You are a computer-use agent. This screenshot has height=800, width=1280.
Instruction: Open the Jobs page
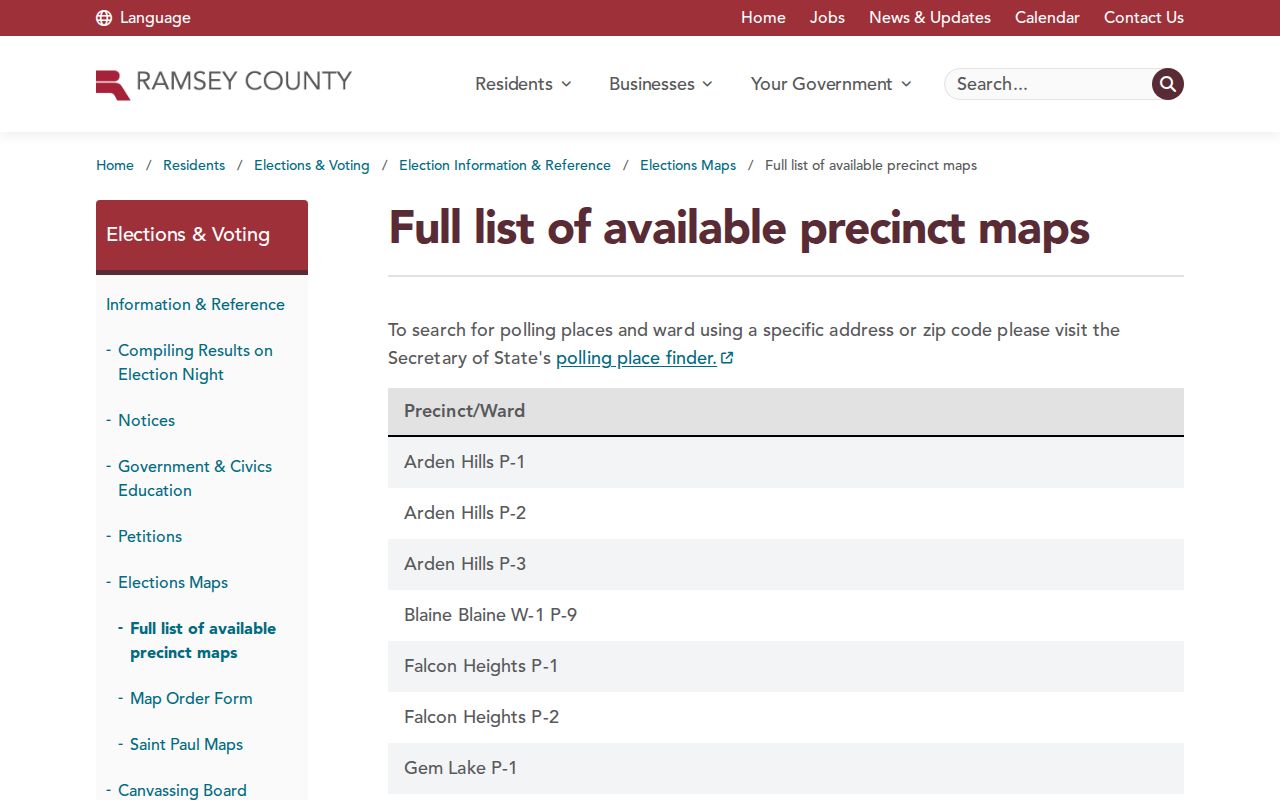(827, 18)
